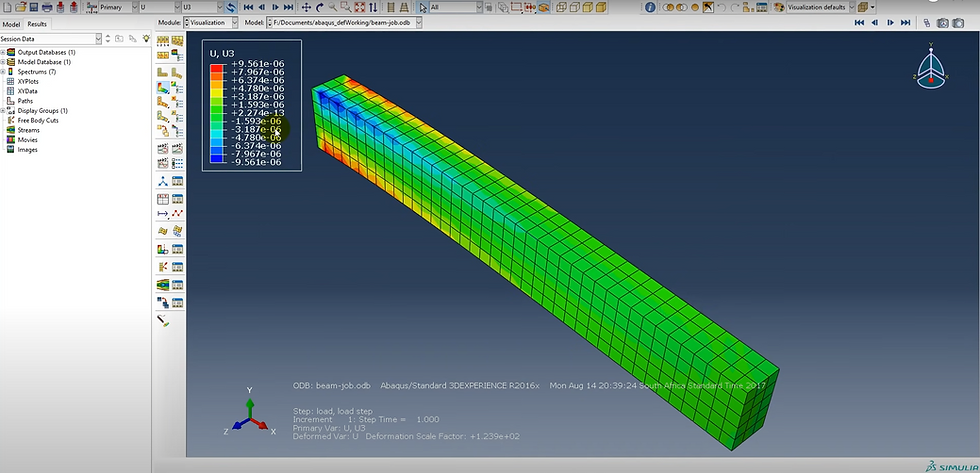Save with the floppy disk icon
This screenshot has width=980, height=473.
point(34,7)
